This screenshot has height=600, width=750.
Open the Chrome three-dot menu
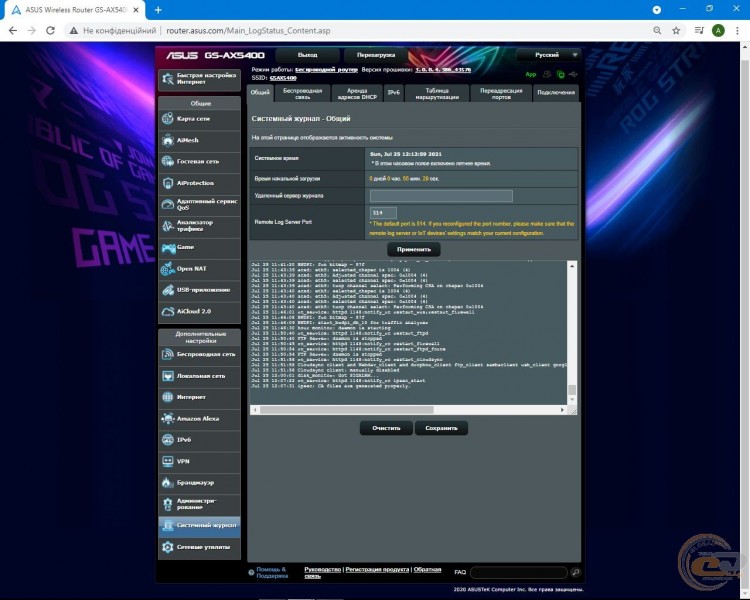pyautogui.click(x=736, y=31)
